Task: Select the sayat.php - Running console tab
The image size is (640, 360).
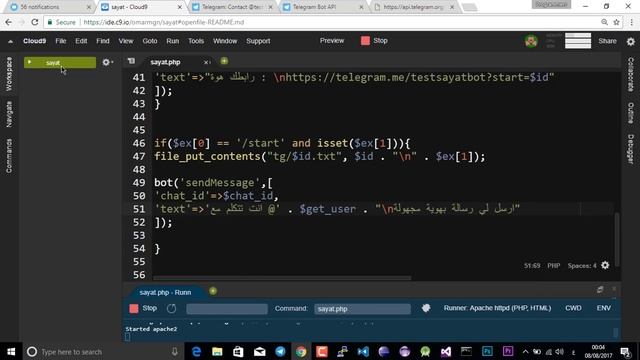Action: pos(165,292)
